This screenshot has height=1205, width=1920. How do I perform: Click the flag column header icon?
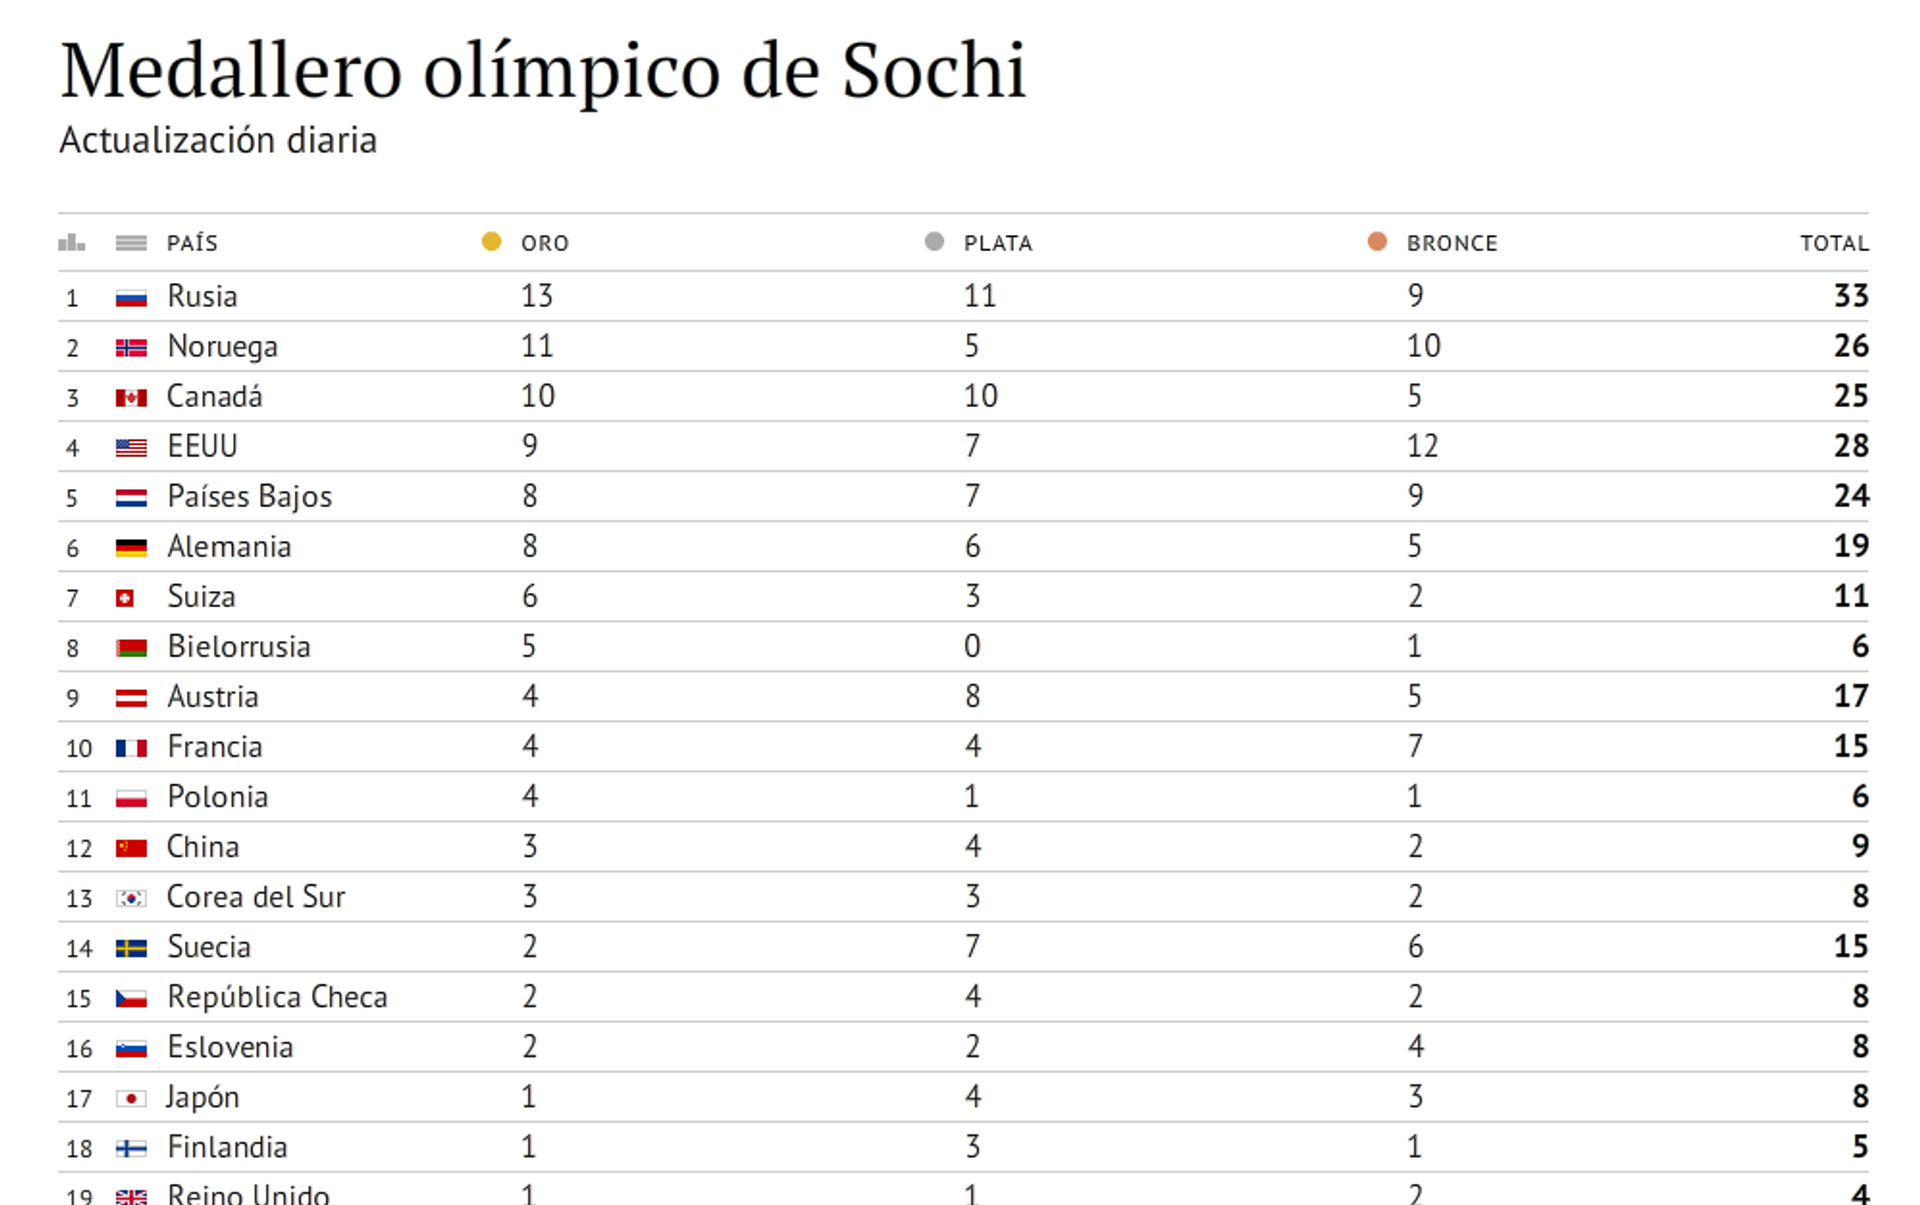point(131,243)
